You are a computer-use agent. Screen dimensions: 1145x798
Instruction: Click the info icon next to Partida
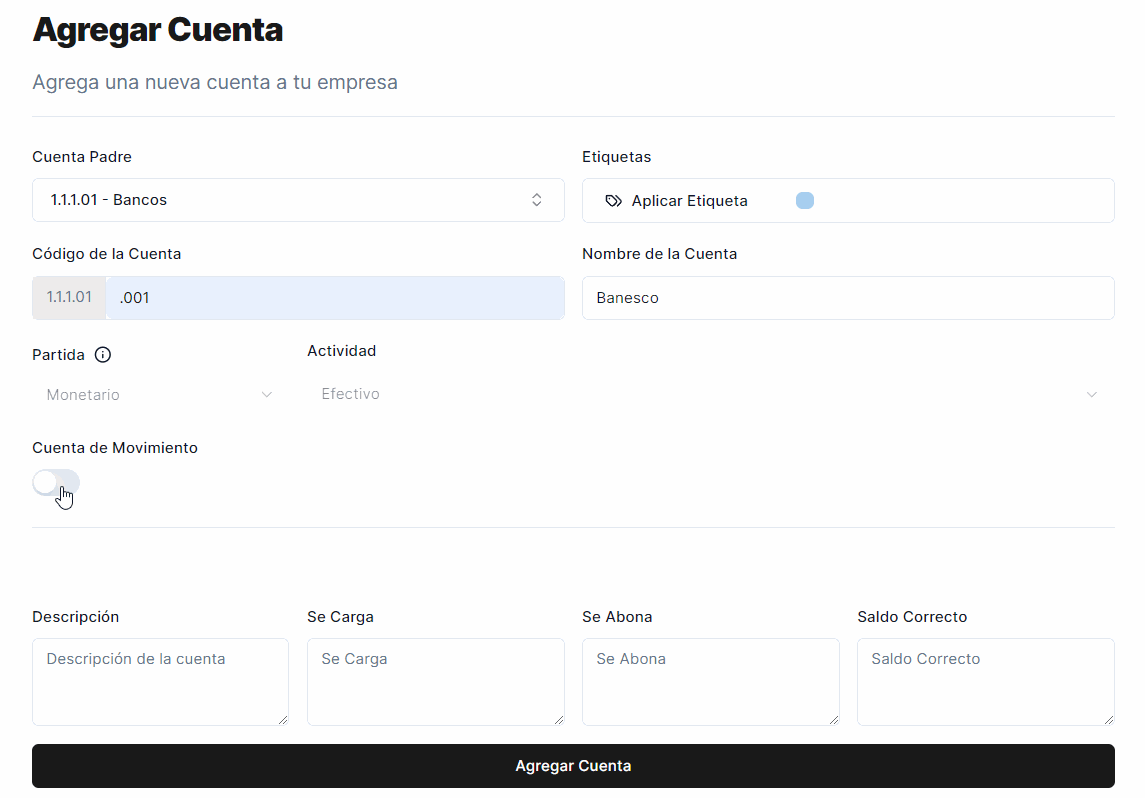tap(102, 355)
